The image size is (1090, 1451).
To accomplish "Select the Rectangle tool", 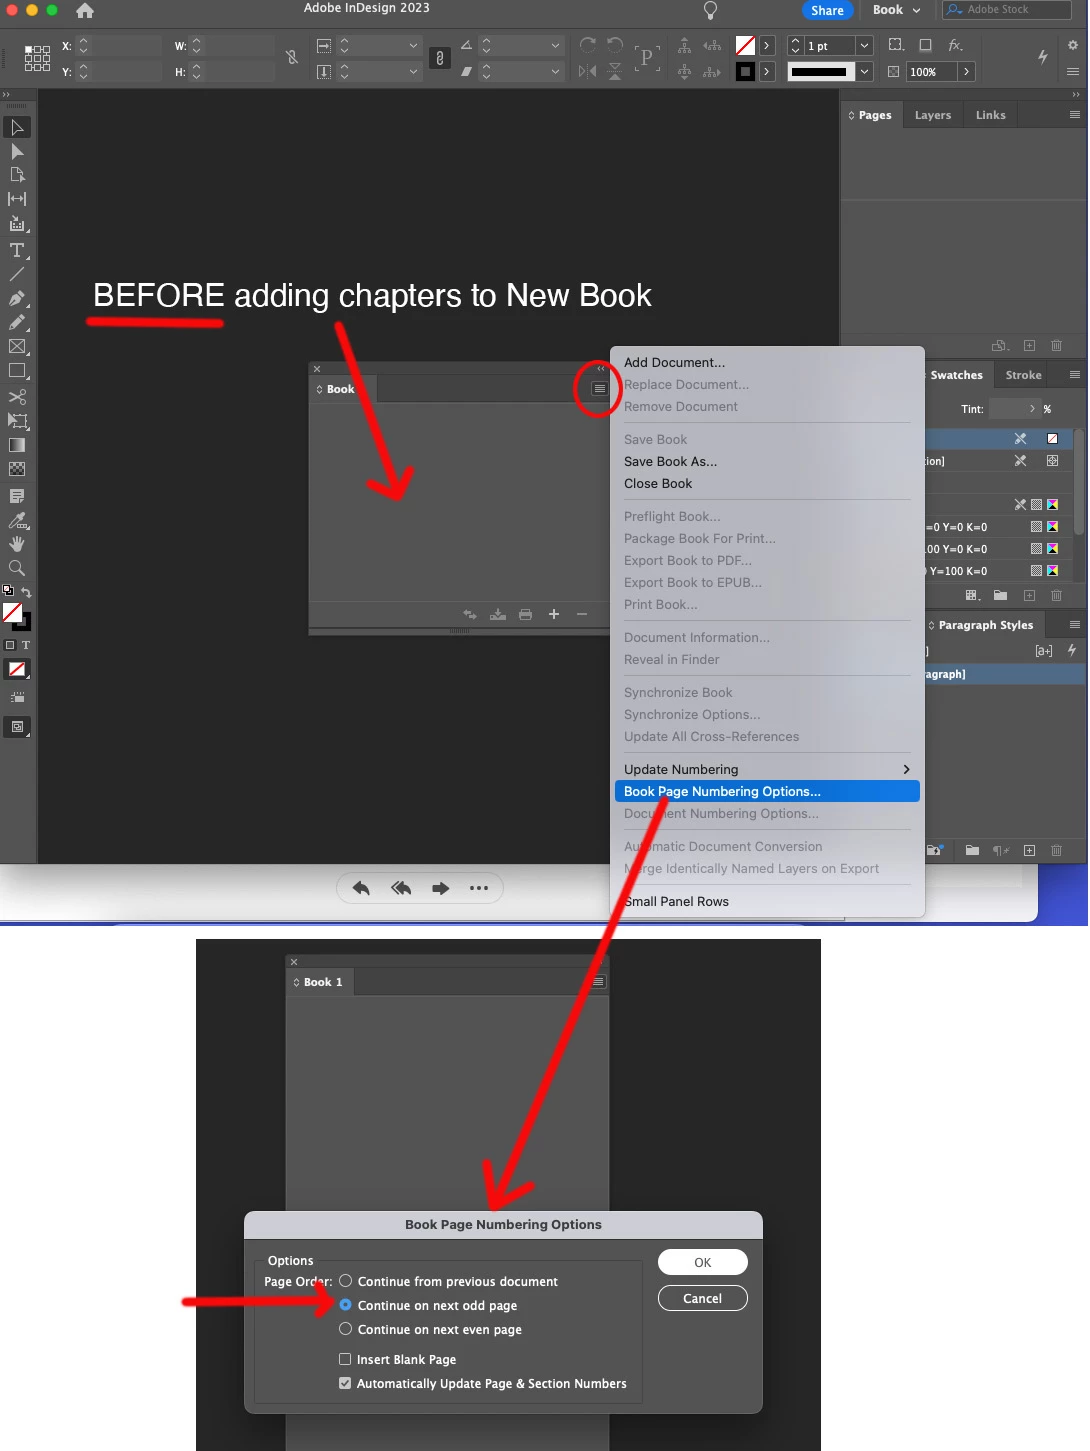I will click(17, 370).
